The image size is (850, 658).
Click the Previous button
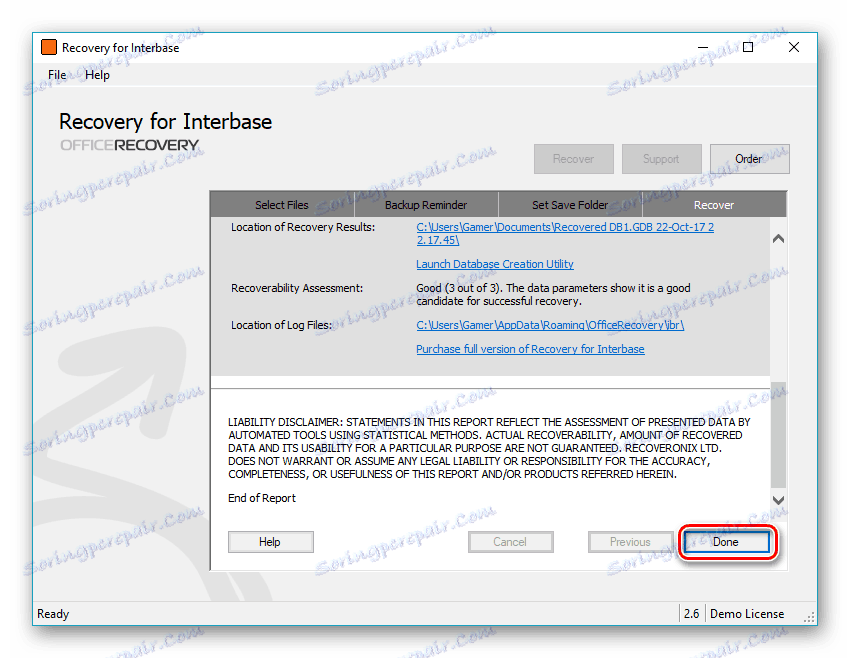[x=630, y=542]
